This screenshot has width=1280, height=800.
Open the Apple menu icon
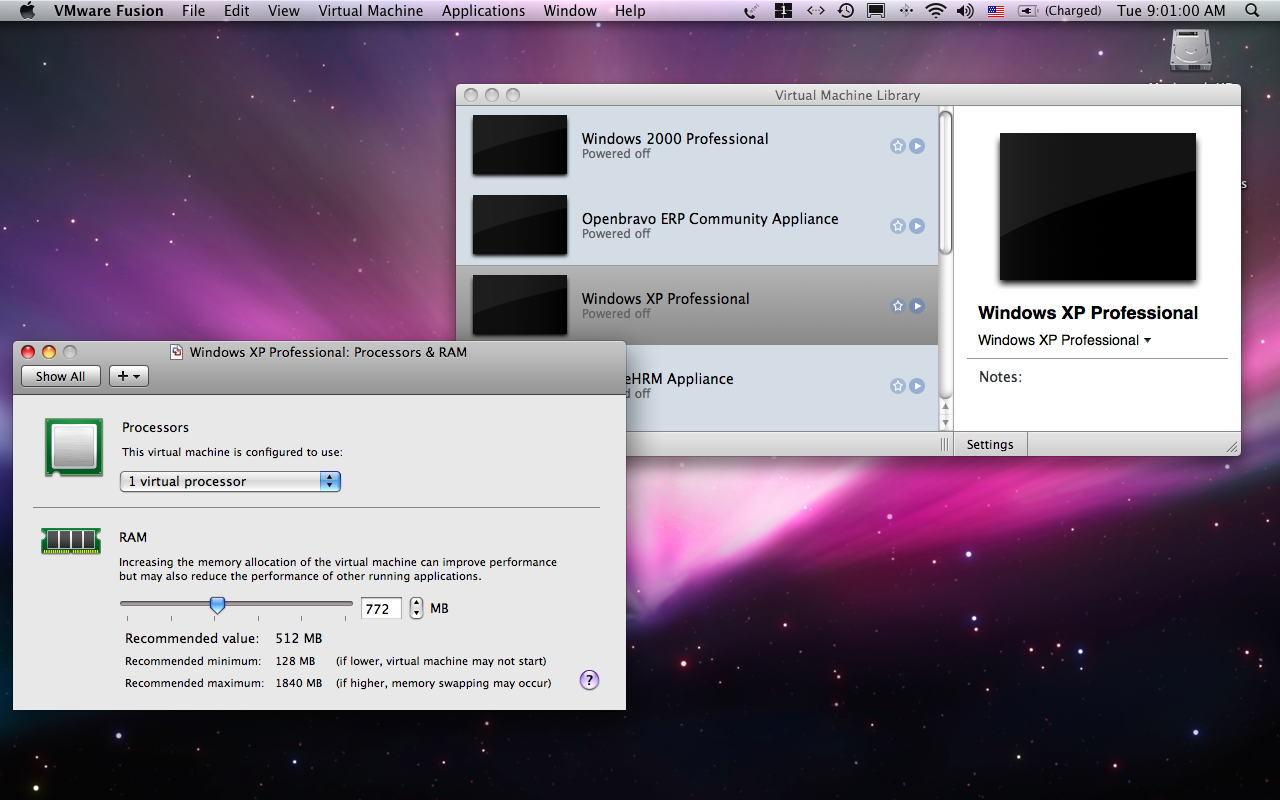(x=28, y=11)
